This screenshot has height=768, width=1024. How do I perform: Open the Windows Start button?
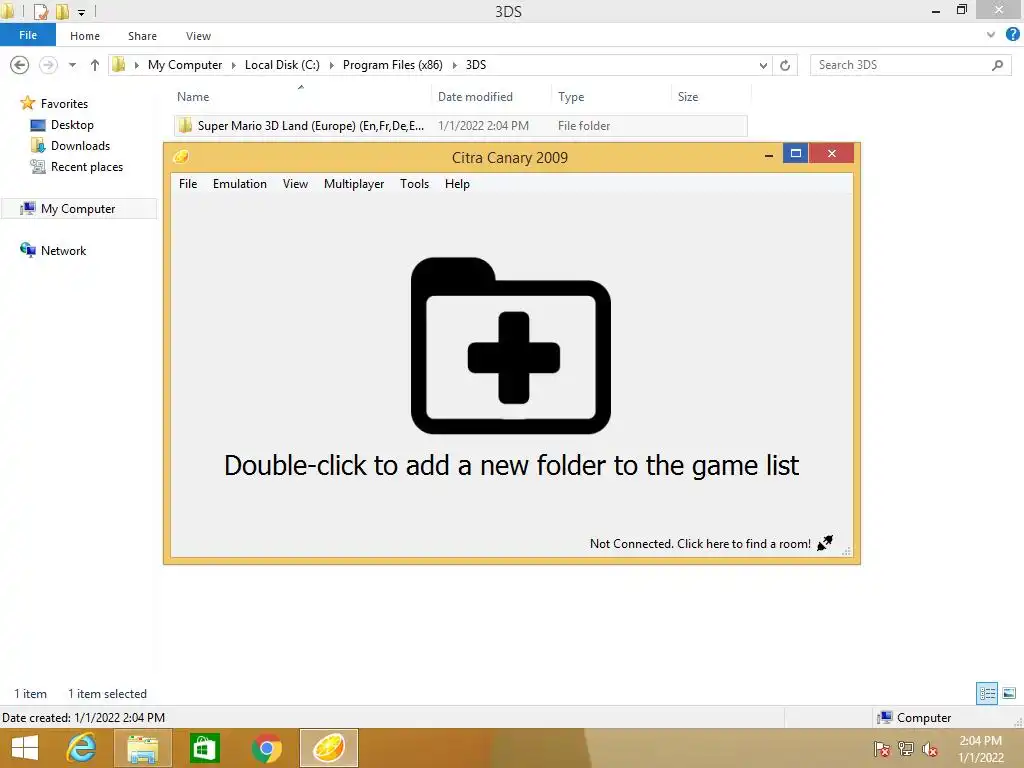(x=25, y=748)
